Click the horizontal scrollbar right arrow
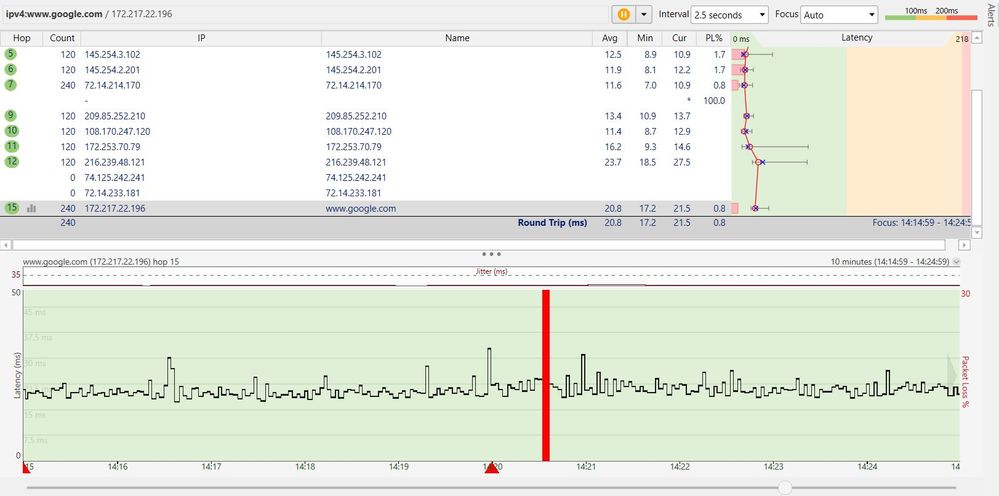Image resolution: width=999 pixels, height=496 pixels. coord(965,245)
